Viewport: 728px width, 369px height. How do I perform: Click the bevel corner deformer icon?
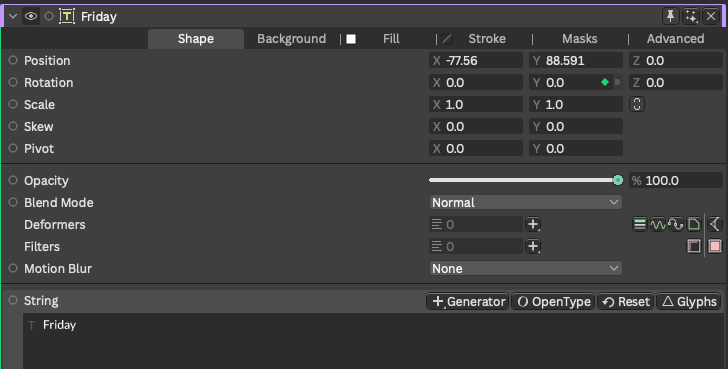click(694, 224)
